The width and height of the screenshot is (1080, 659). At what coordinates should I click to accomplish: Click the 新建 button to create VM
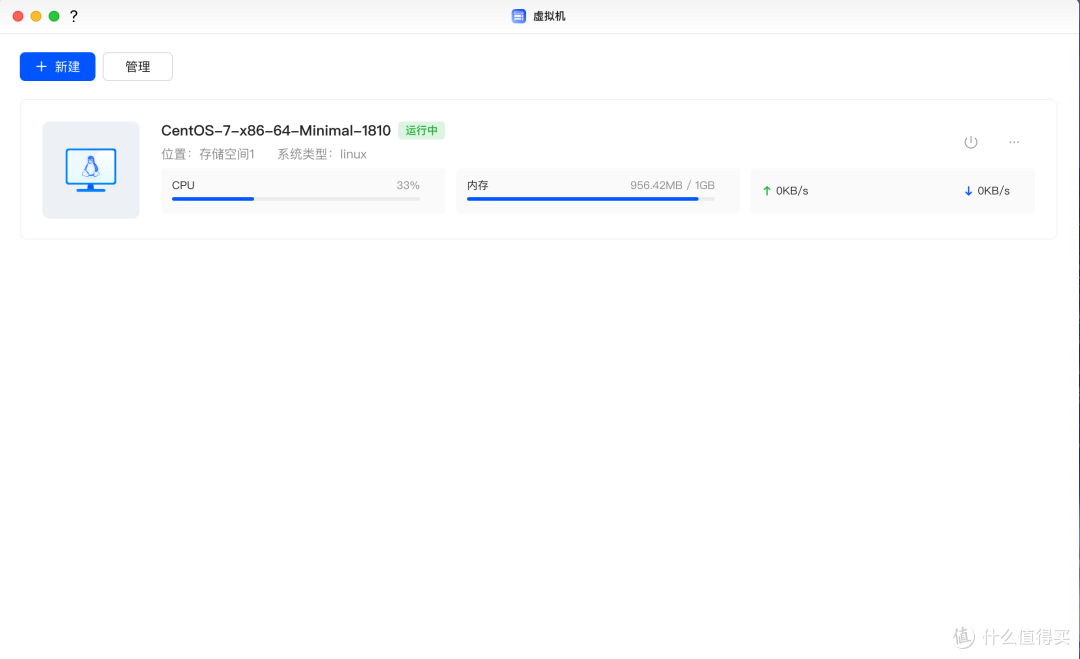coord(57,67)
